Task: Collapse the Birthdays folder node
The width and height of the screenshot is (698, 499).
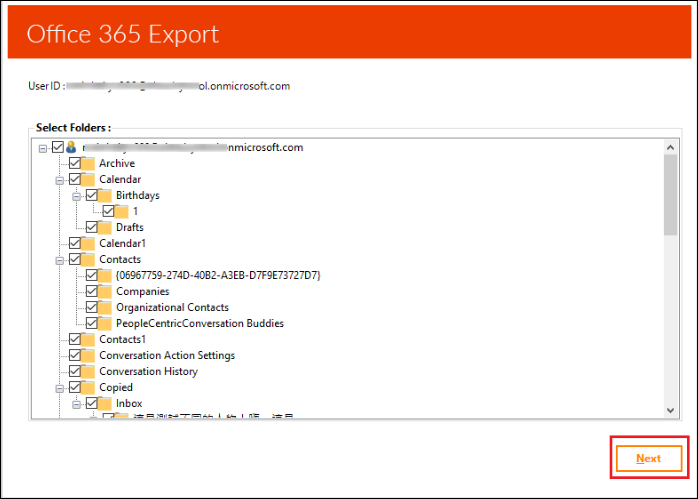Action: [x=77, y=197]
